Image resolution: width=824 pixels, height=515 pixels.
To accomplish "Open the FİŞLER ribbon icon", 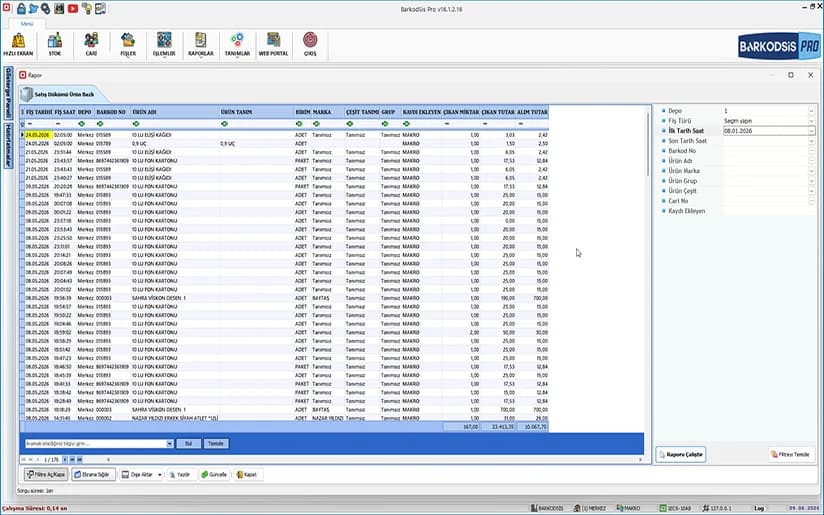I will click(x=128, y=44).
